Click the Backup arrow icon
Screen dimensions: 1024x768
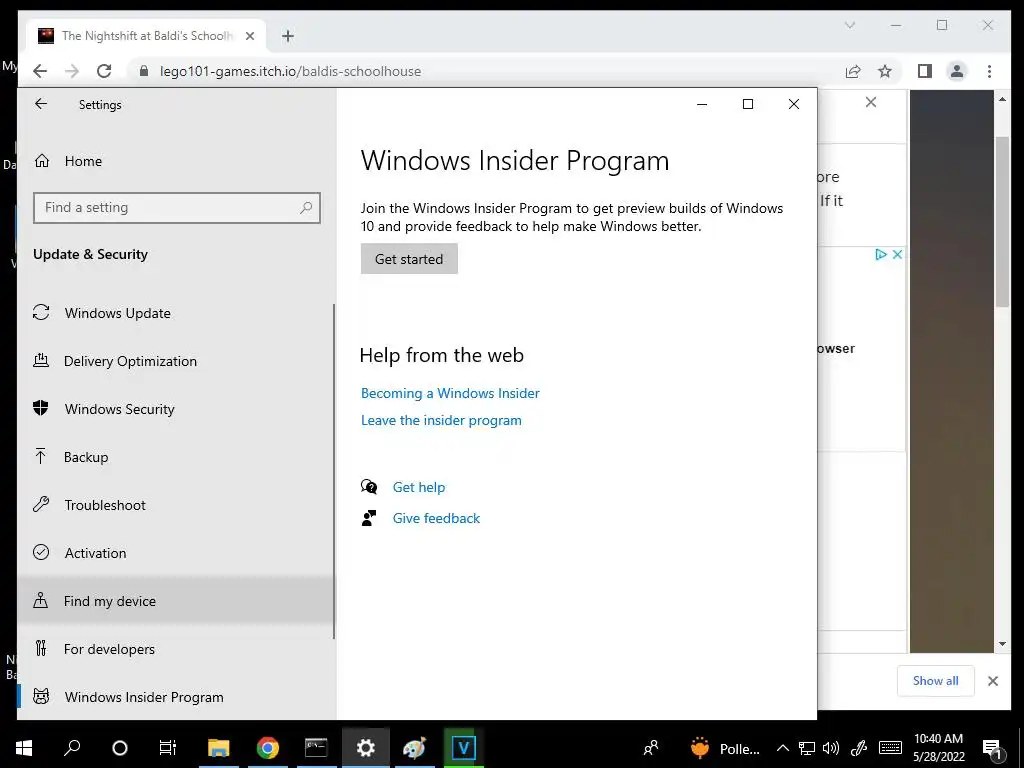click(x=40, y=456)
